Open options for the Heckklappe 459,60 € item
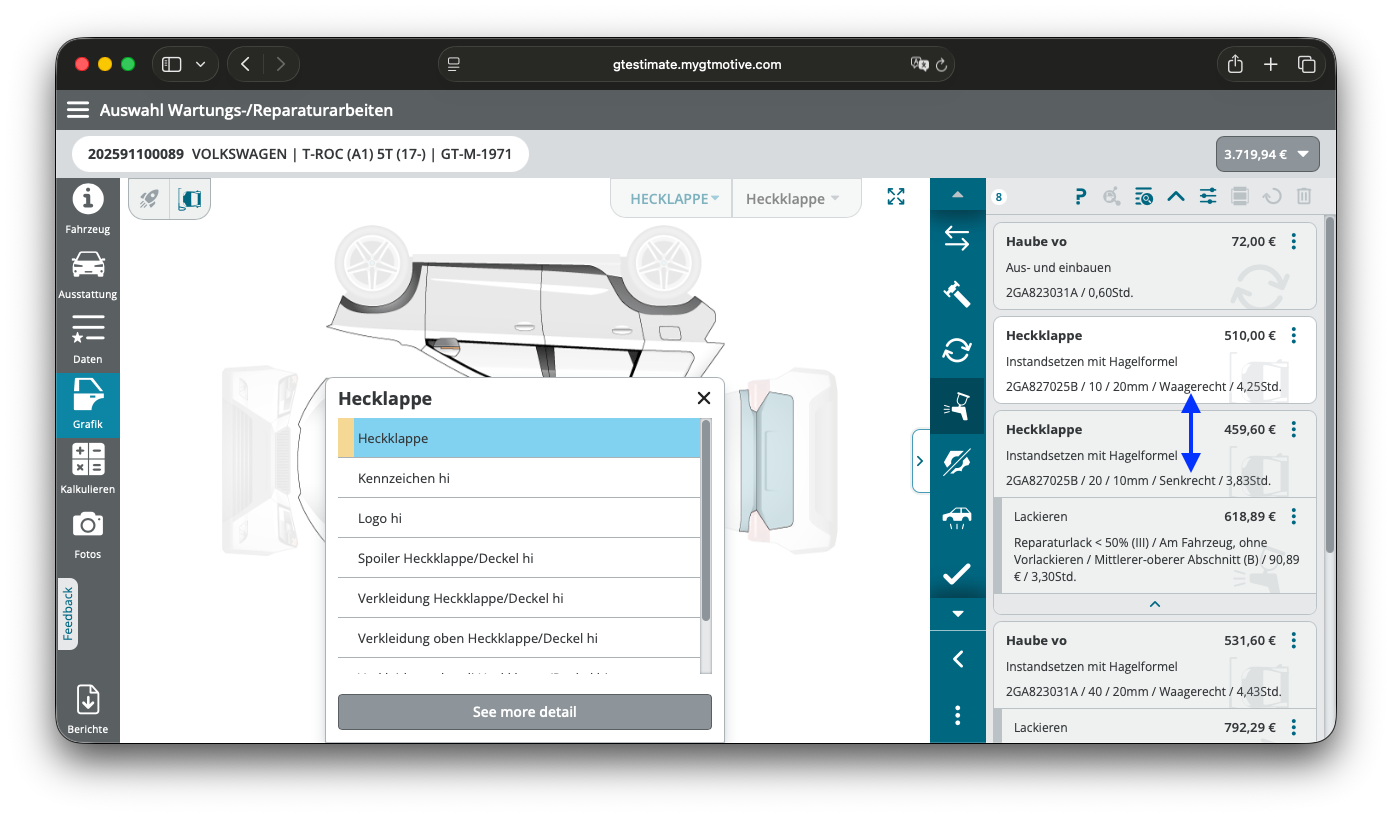 pos(1294,430)
